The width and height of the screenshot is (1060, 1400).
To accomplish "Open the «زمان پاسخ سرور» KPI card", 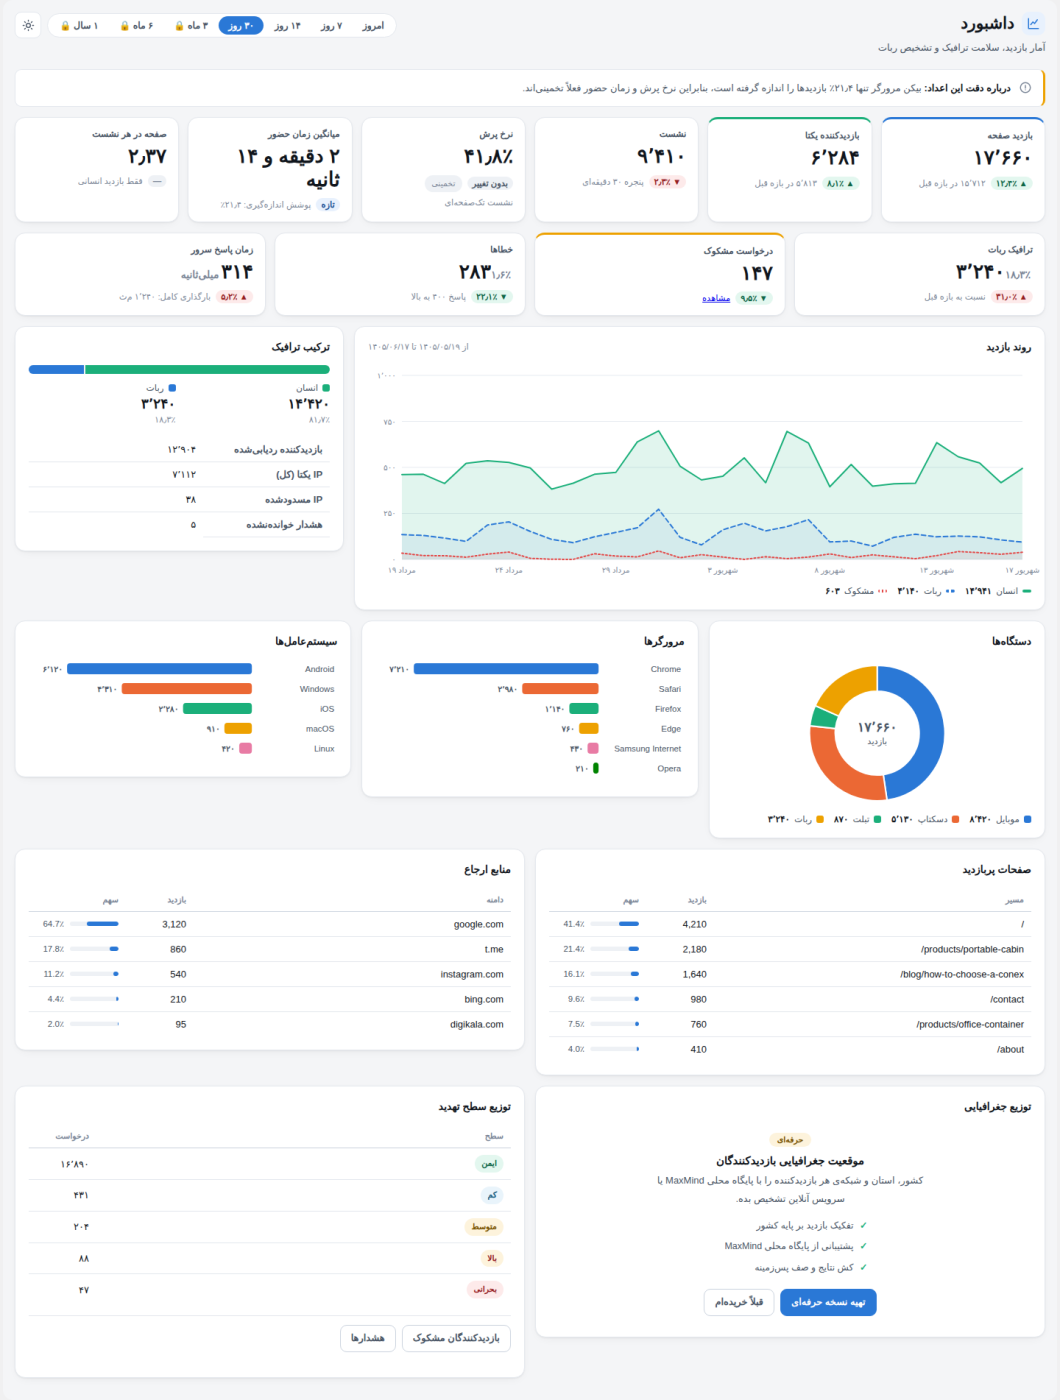I will tap(140, 274).
